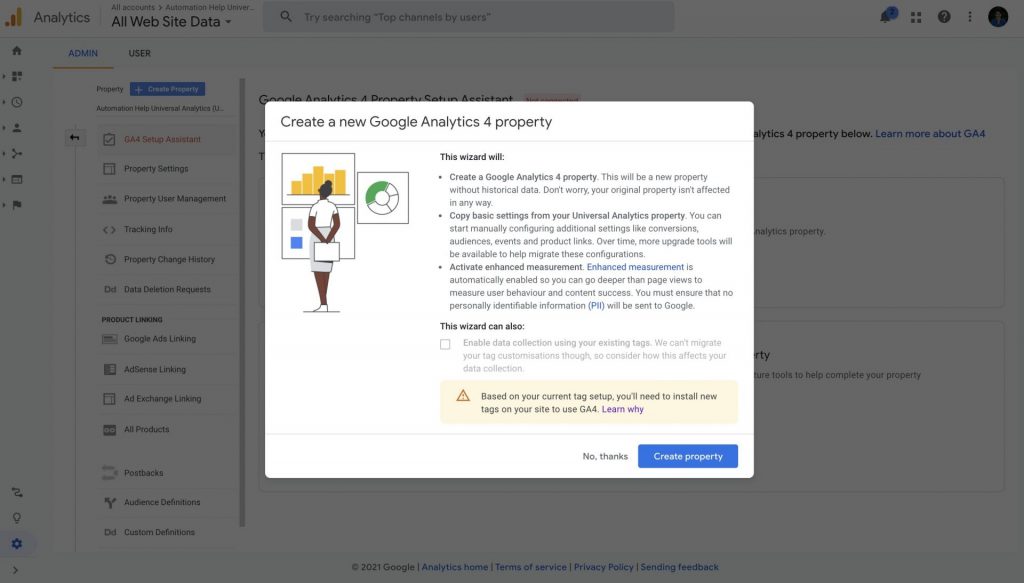Open the user account avatar
The height and width of the screenshot is (583, 1024).
[998, 17]
